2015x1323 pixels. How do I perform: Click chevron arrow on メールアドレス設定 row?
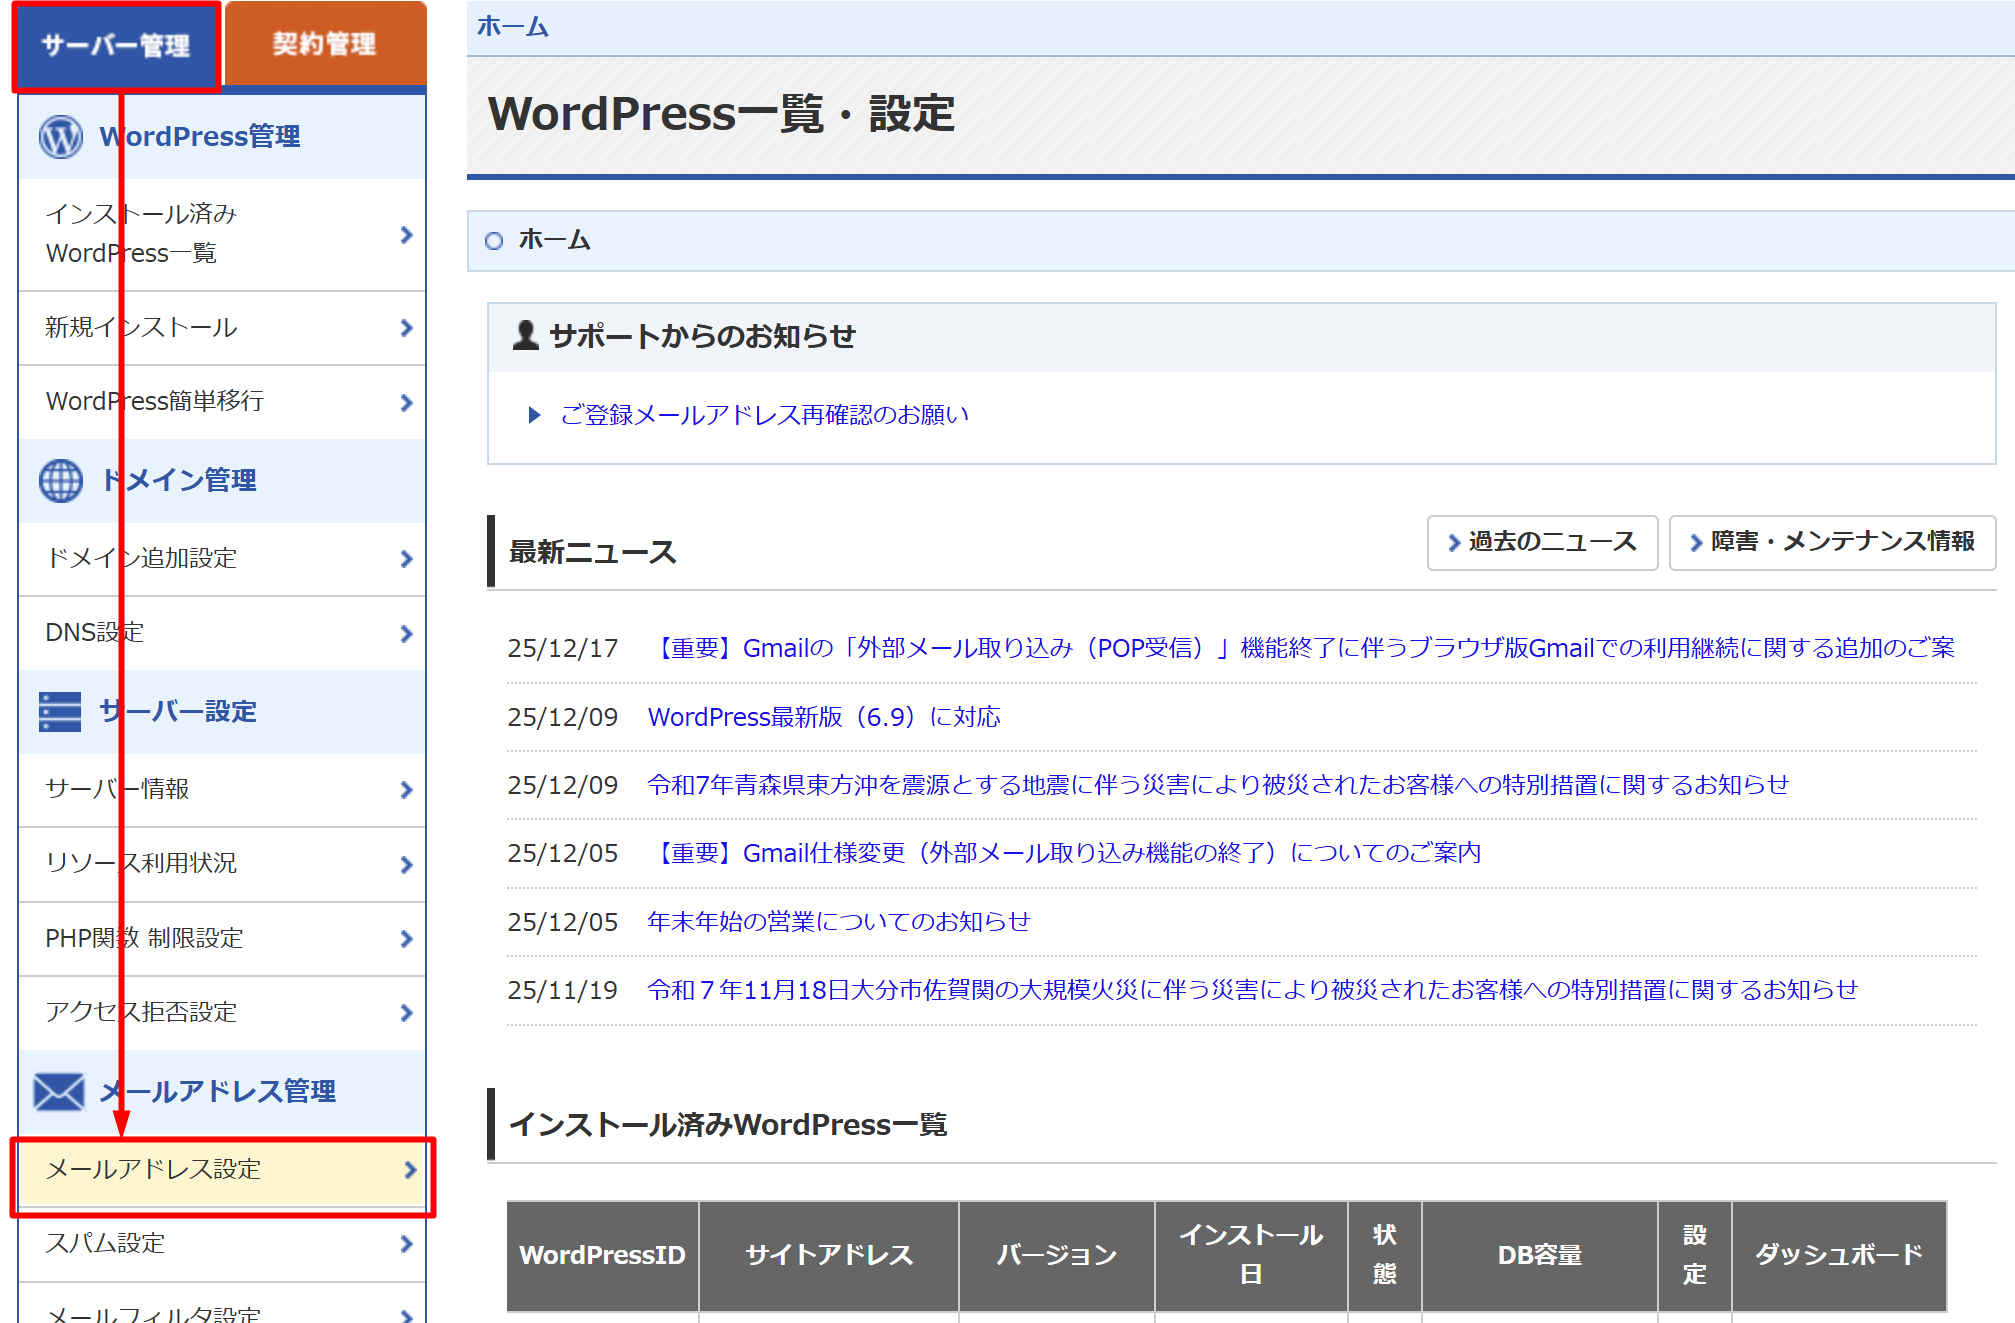[409, 1170]
